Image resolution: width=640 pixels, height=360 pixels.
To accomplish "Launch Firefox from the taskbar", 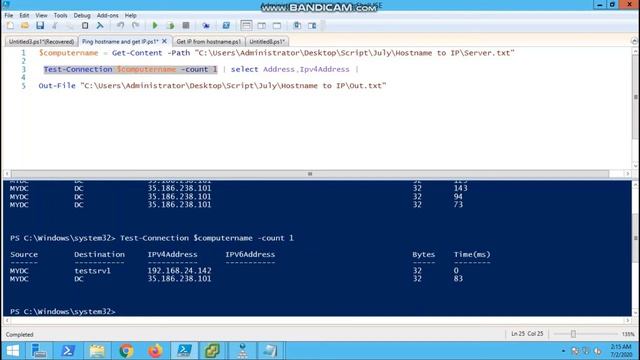I will (155, 351).
